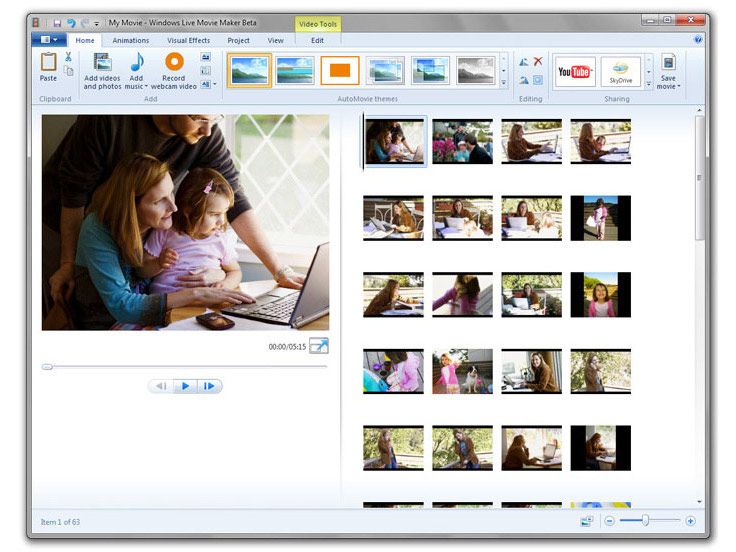The width and height of the screenshot is (736, 552).
Task: Select the fourth overlapping-frames AutoMovie theme
Action: 385,70
